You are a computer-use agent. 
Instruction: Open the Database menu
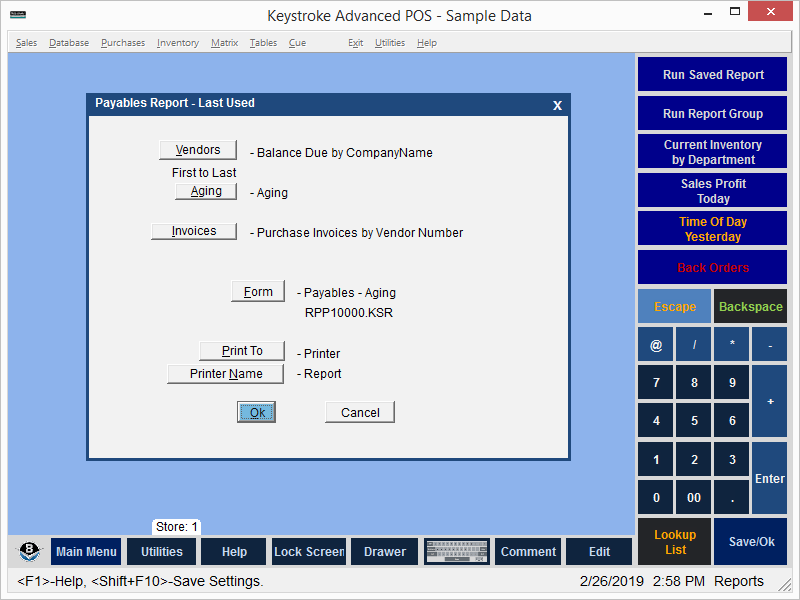pyautogui.click(x=69, y=43)
